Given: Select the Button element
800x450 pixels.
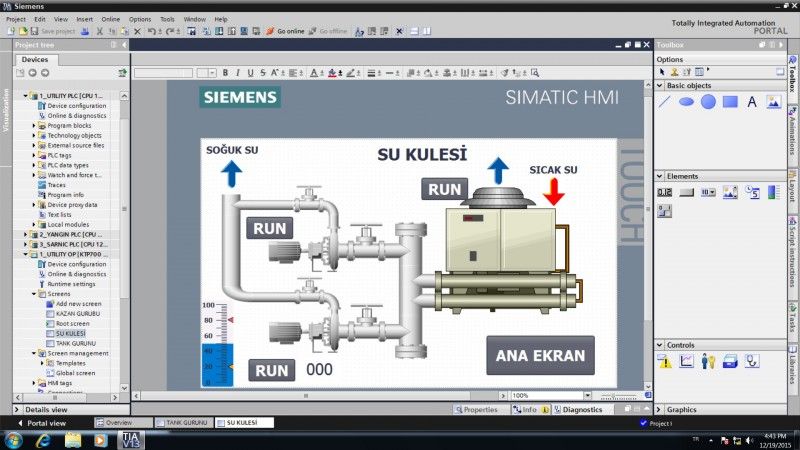Looking at the screenshot, I should 686,192.
